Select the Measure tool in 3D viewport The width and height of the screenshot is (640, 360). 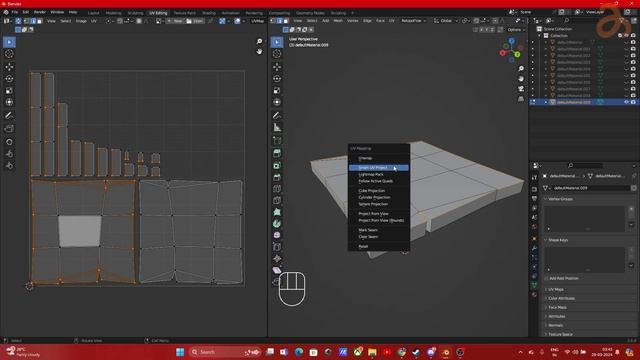(x=277, y=128)
